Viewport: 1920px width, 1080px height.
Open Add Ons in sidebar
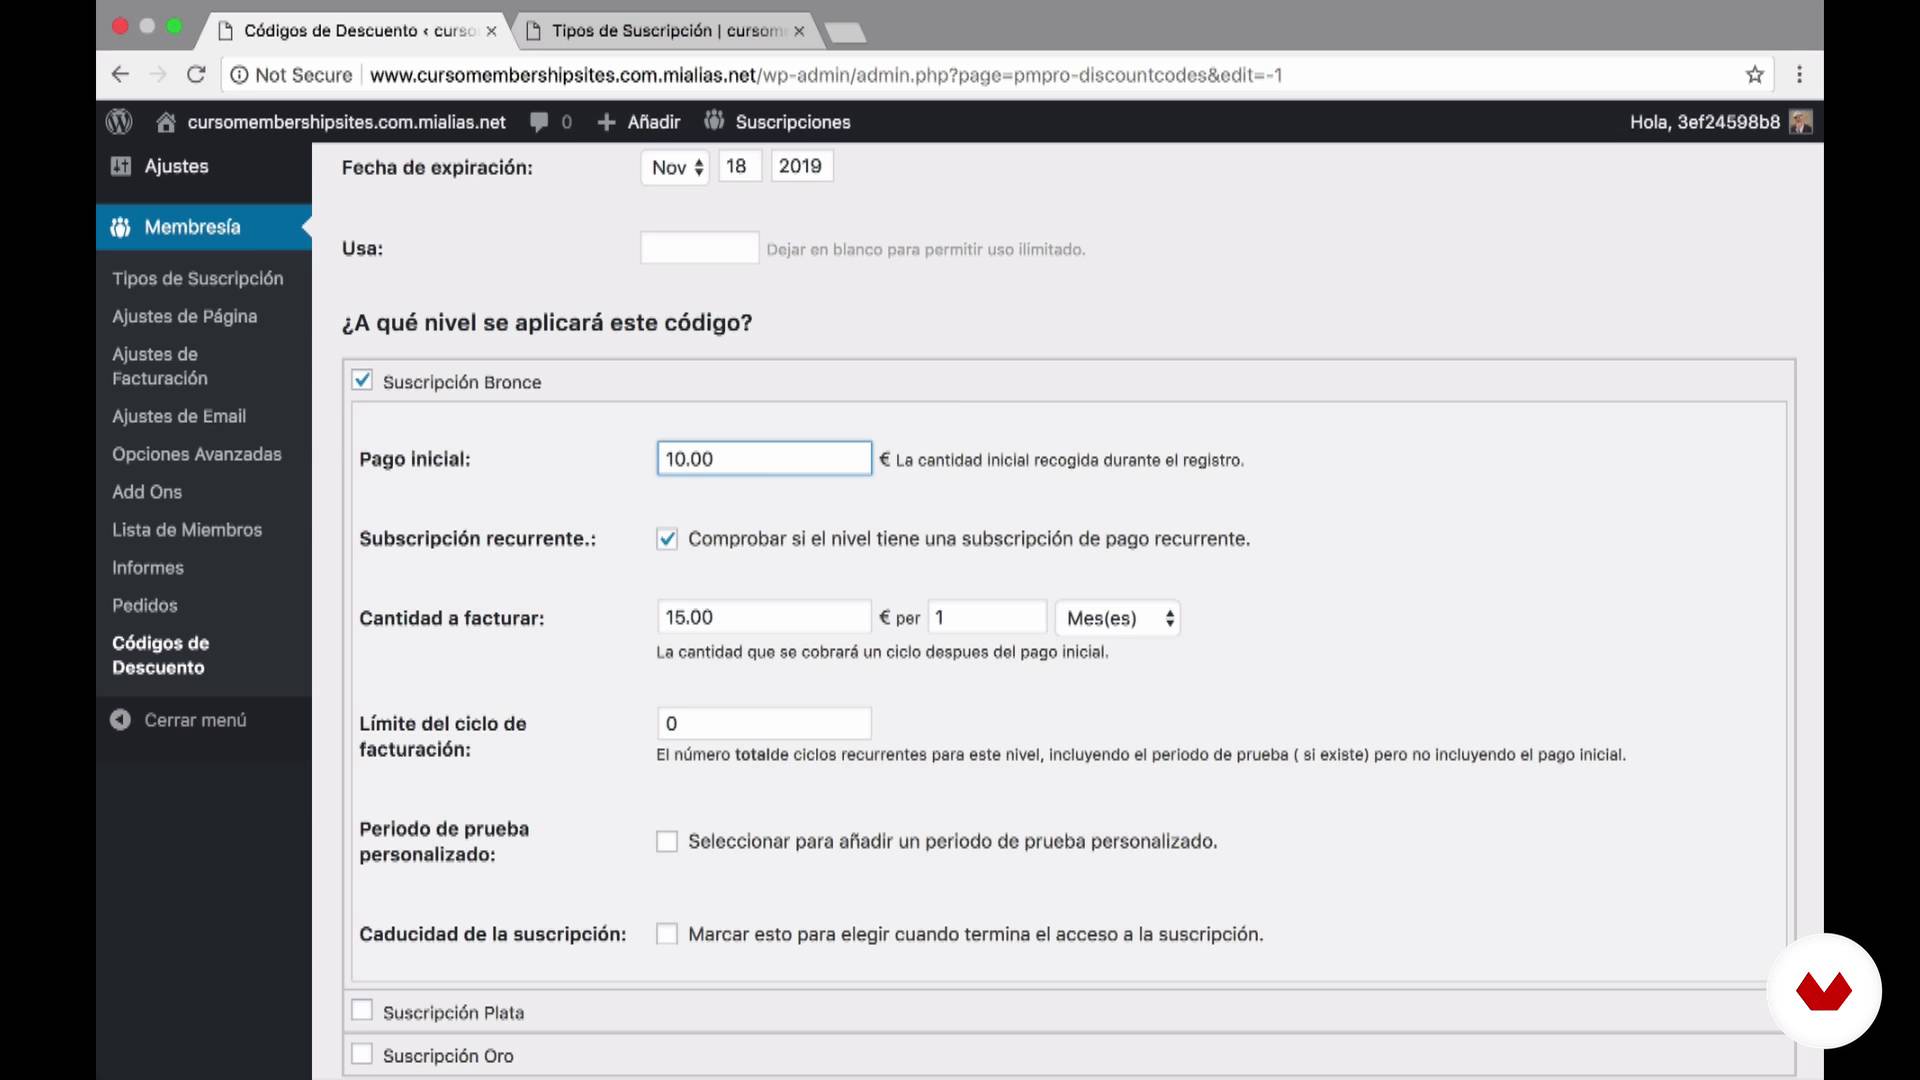tap(147, 492)
